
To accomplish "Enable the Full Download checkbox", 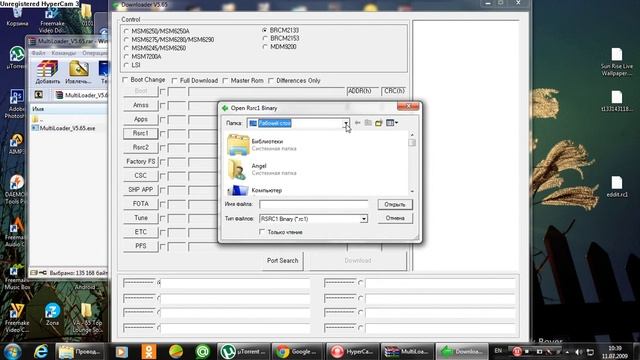I will coord(175,81).
